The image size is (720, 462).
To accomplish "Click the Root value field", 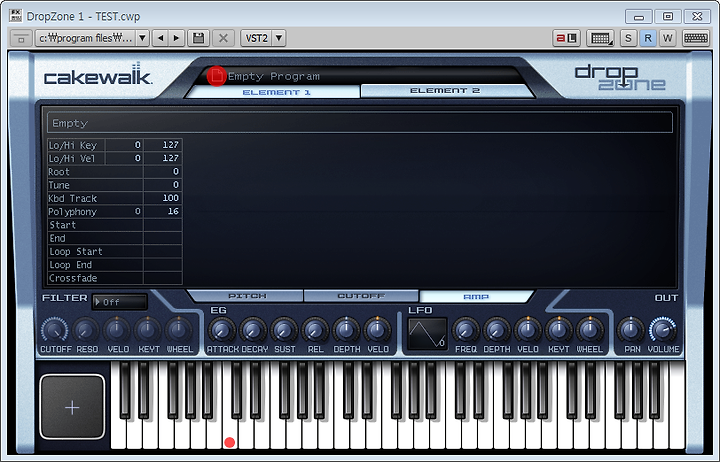I will [x=163, y=172].
